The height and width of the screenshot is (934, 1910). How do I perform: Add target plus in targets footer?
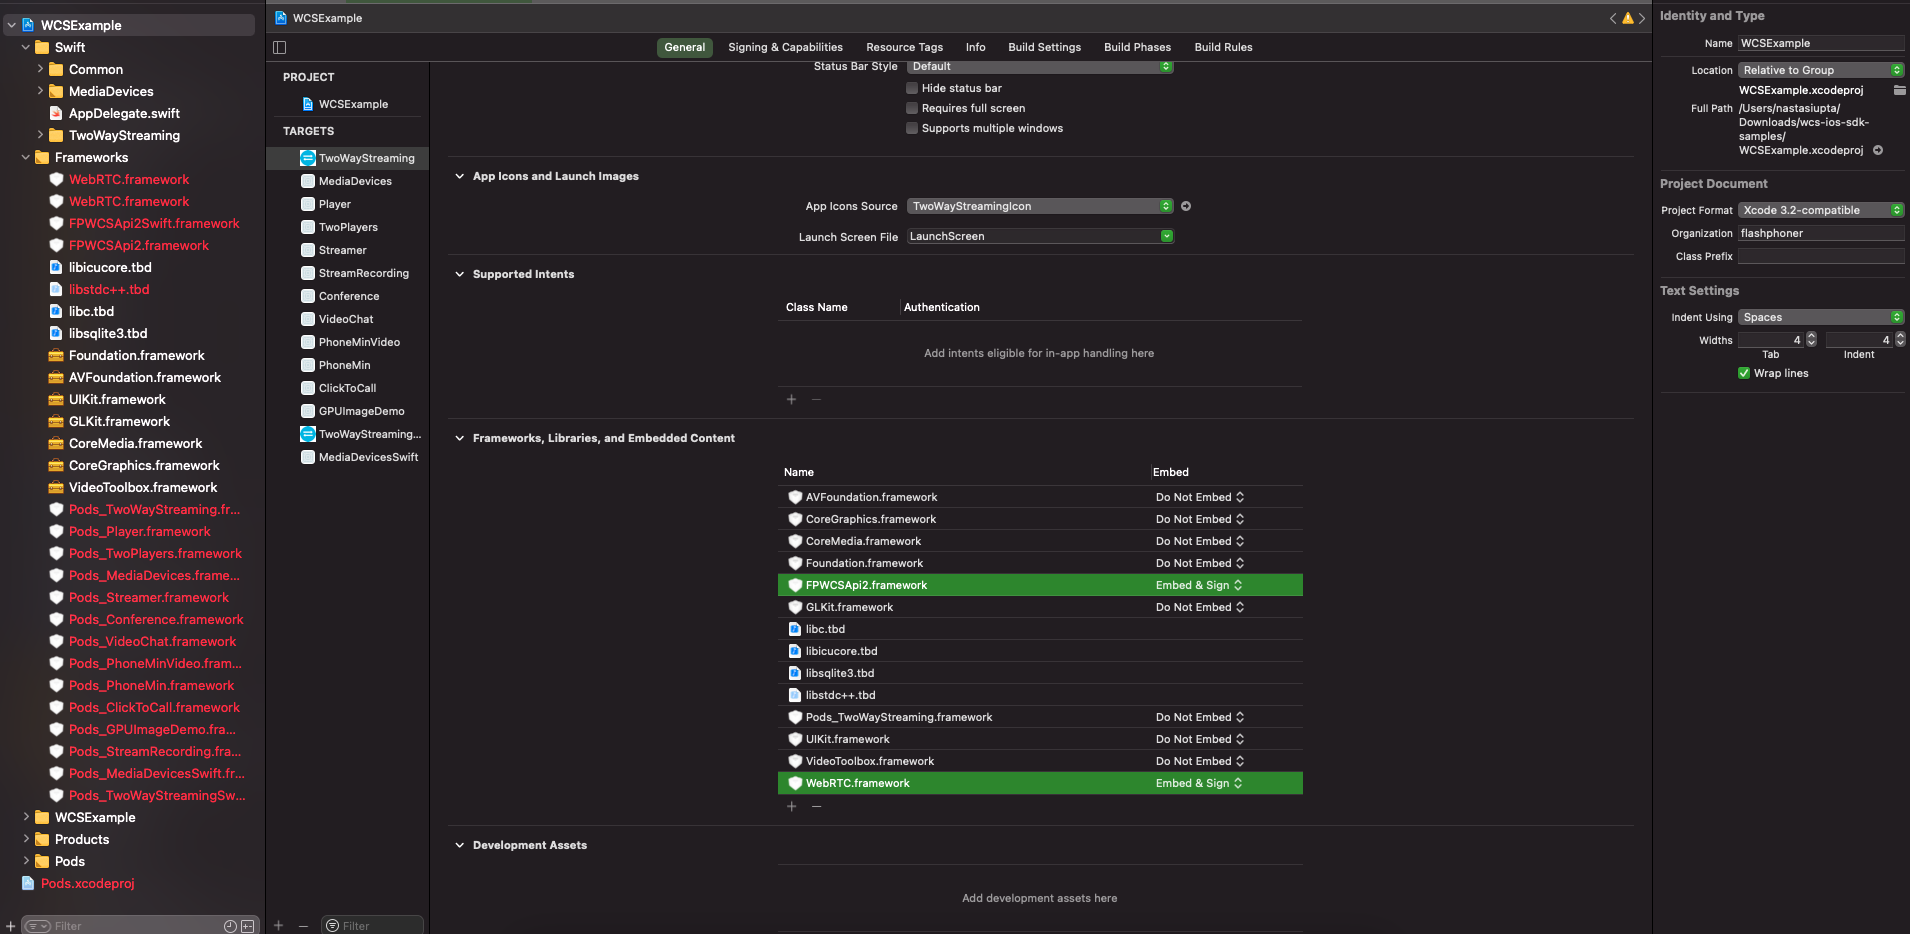[279, 926]
